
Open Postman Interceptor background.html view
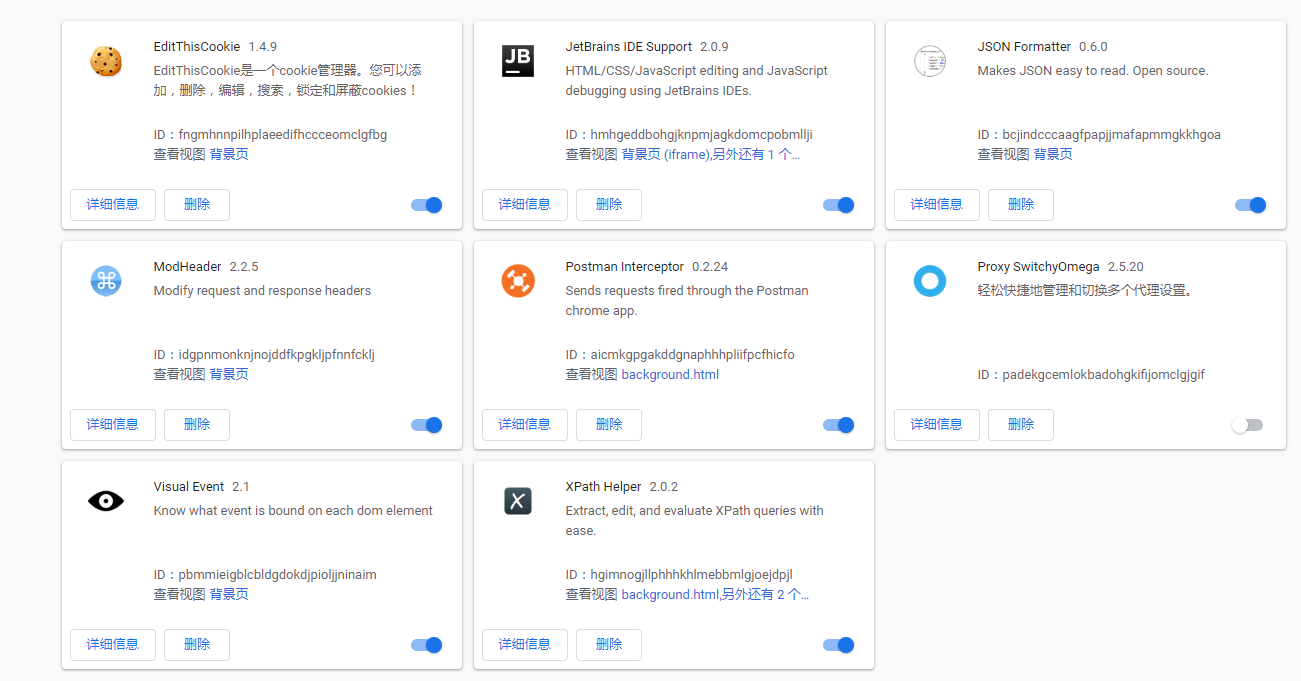(x=670, y=374)
